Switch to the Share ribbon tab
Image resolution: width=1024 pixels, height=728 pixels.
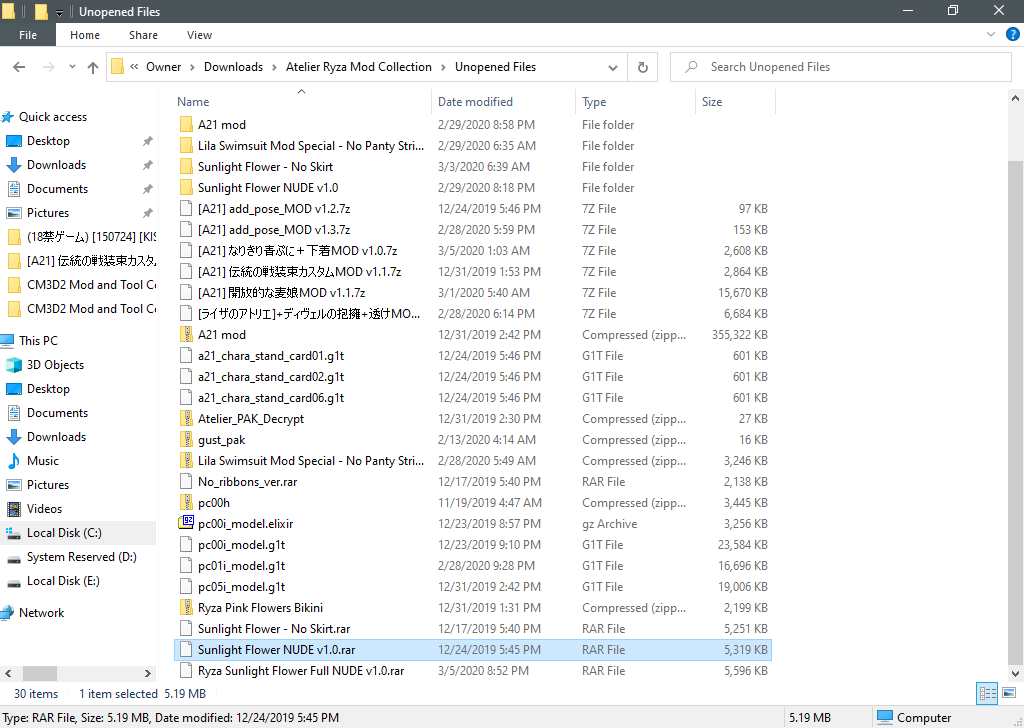[x=143, y=35]
